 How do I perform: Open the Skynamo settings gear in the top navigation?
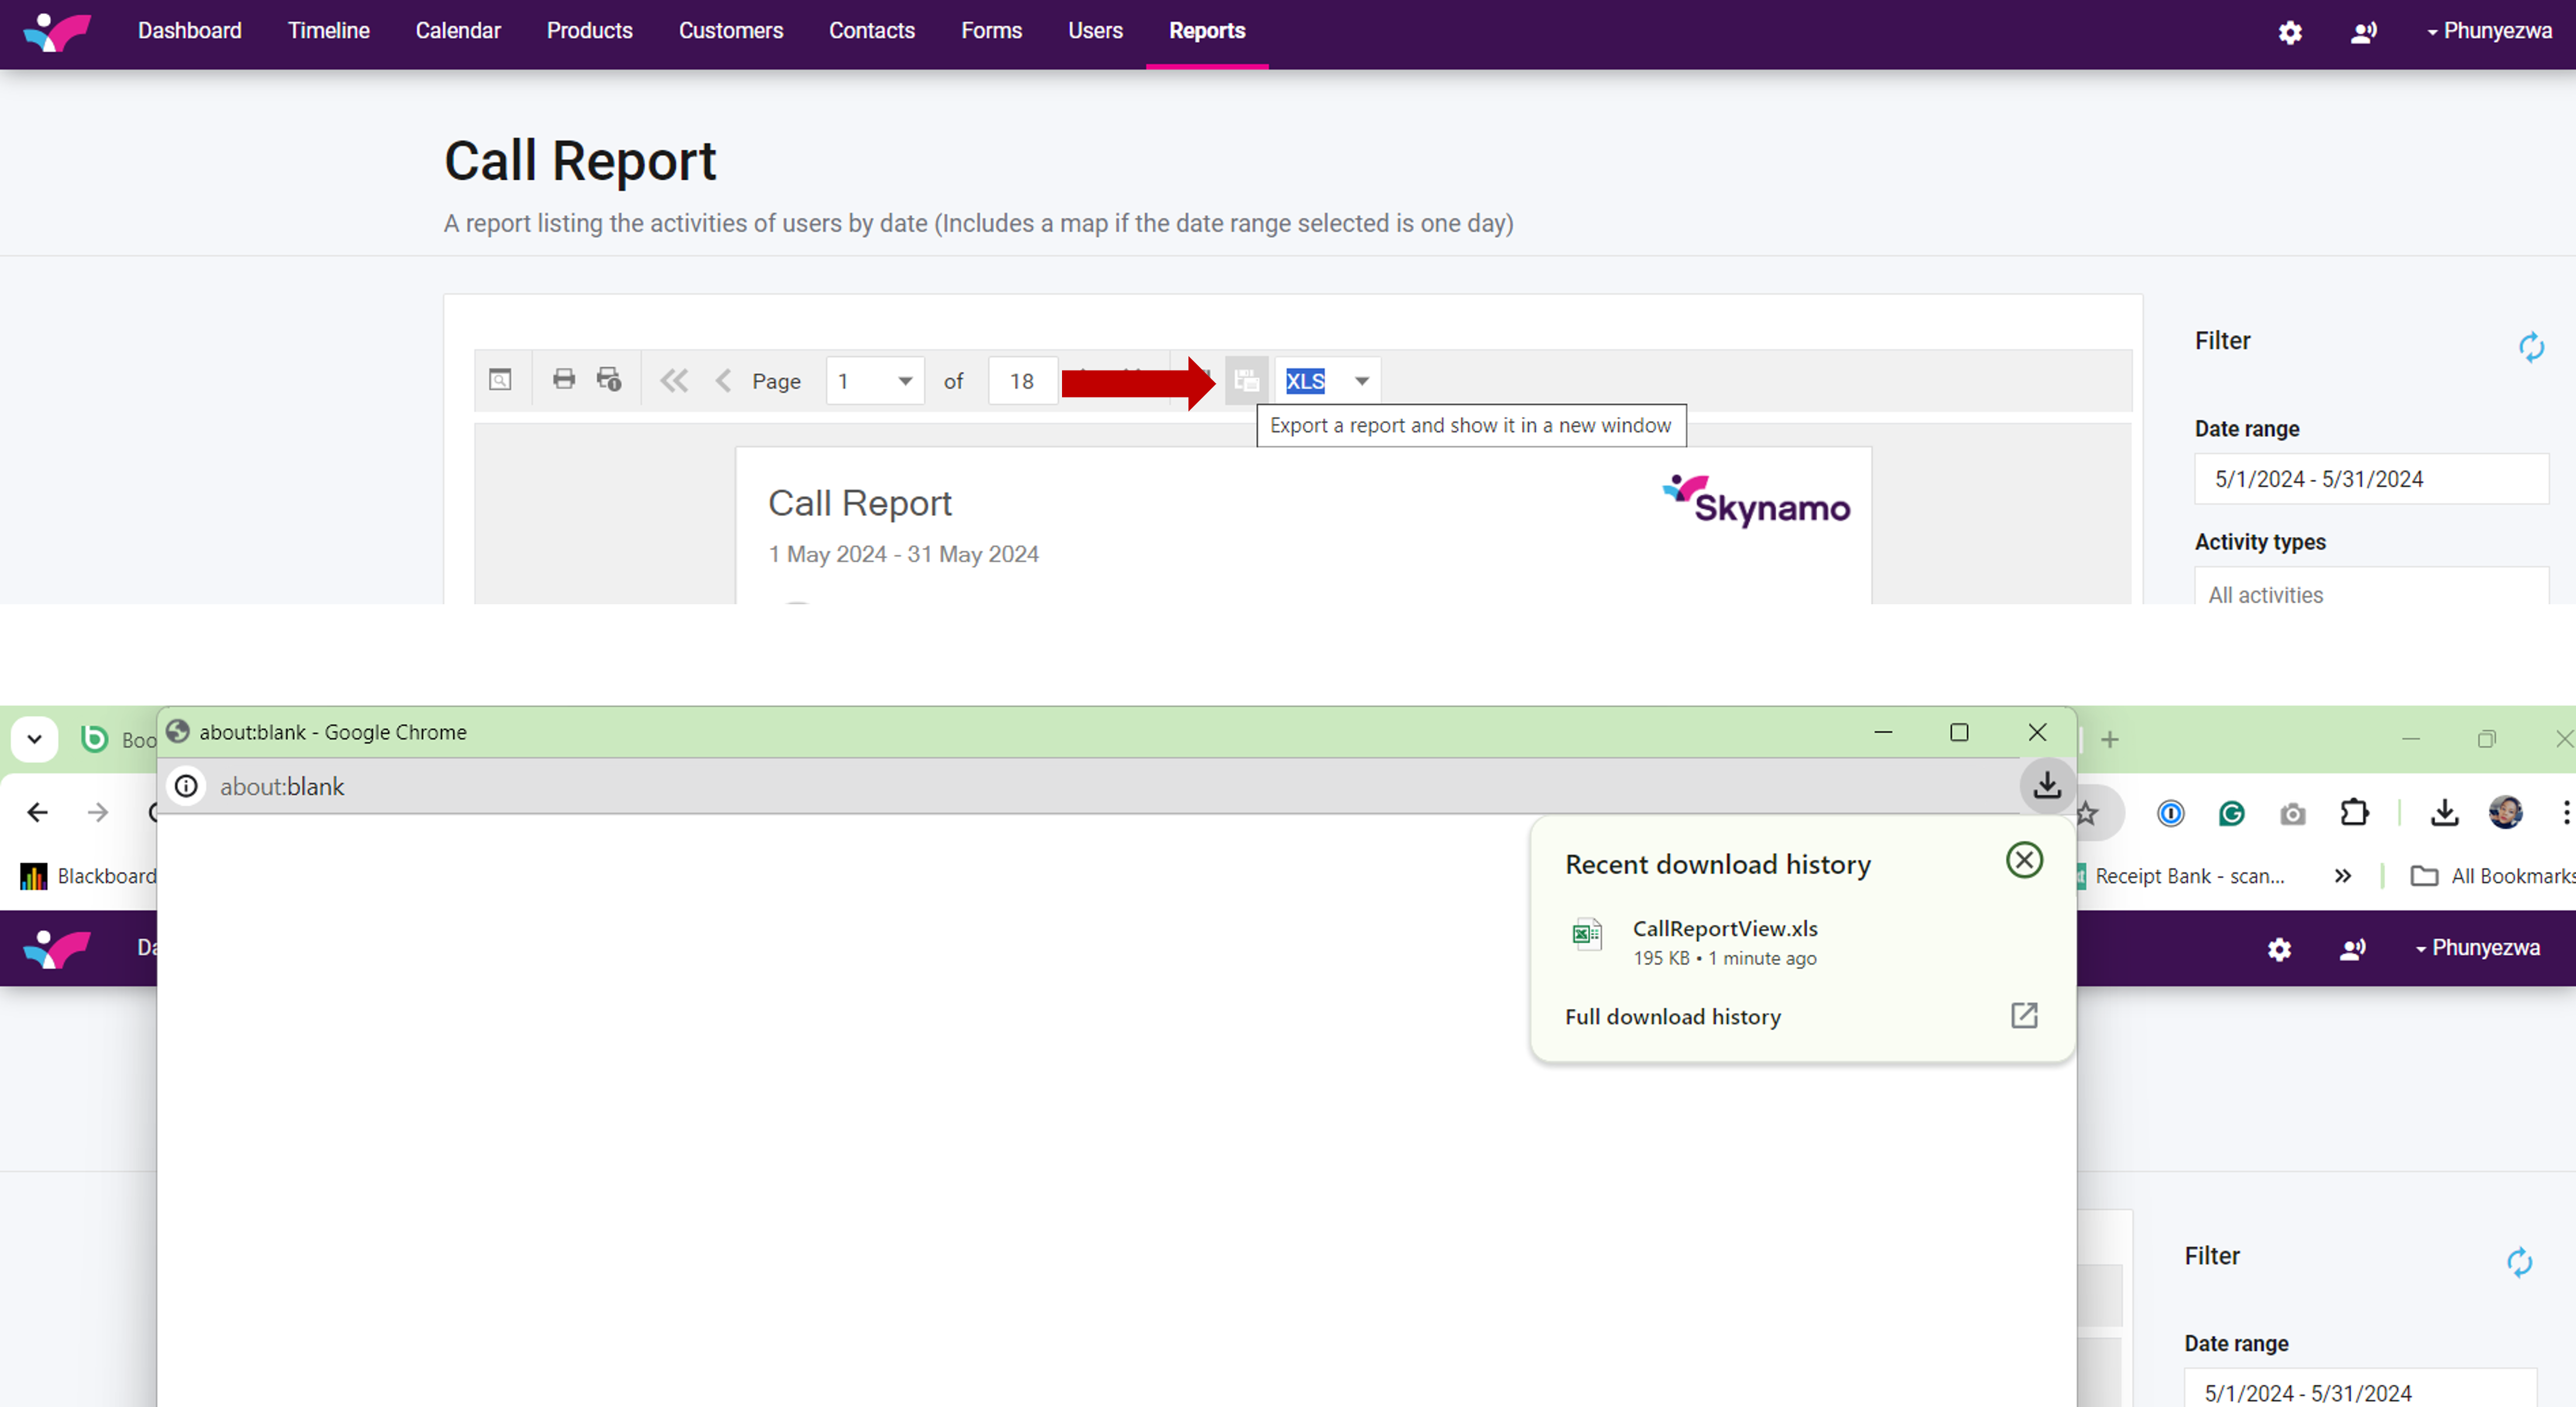(2290, 32)
